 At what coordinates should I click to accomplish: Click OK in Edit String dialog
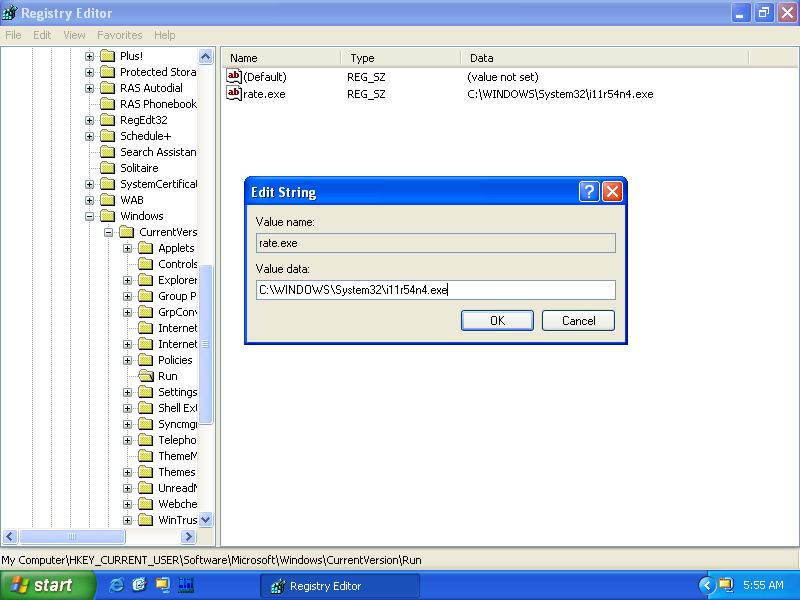click(x=497, y=320)
